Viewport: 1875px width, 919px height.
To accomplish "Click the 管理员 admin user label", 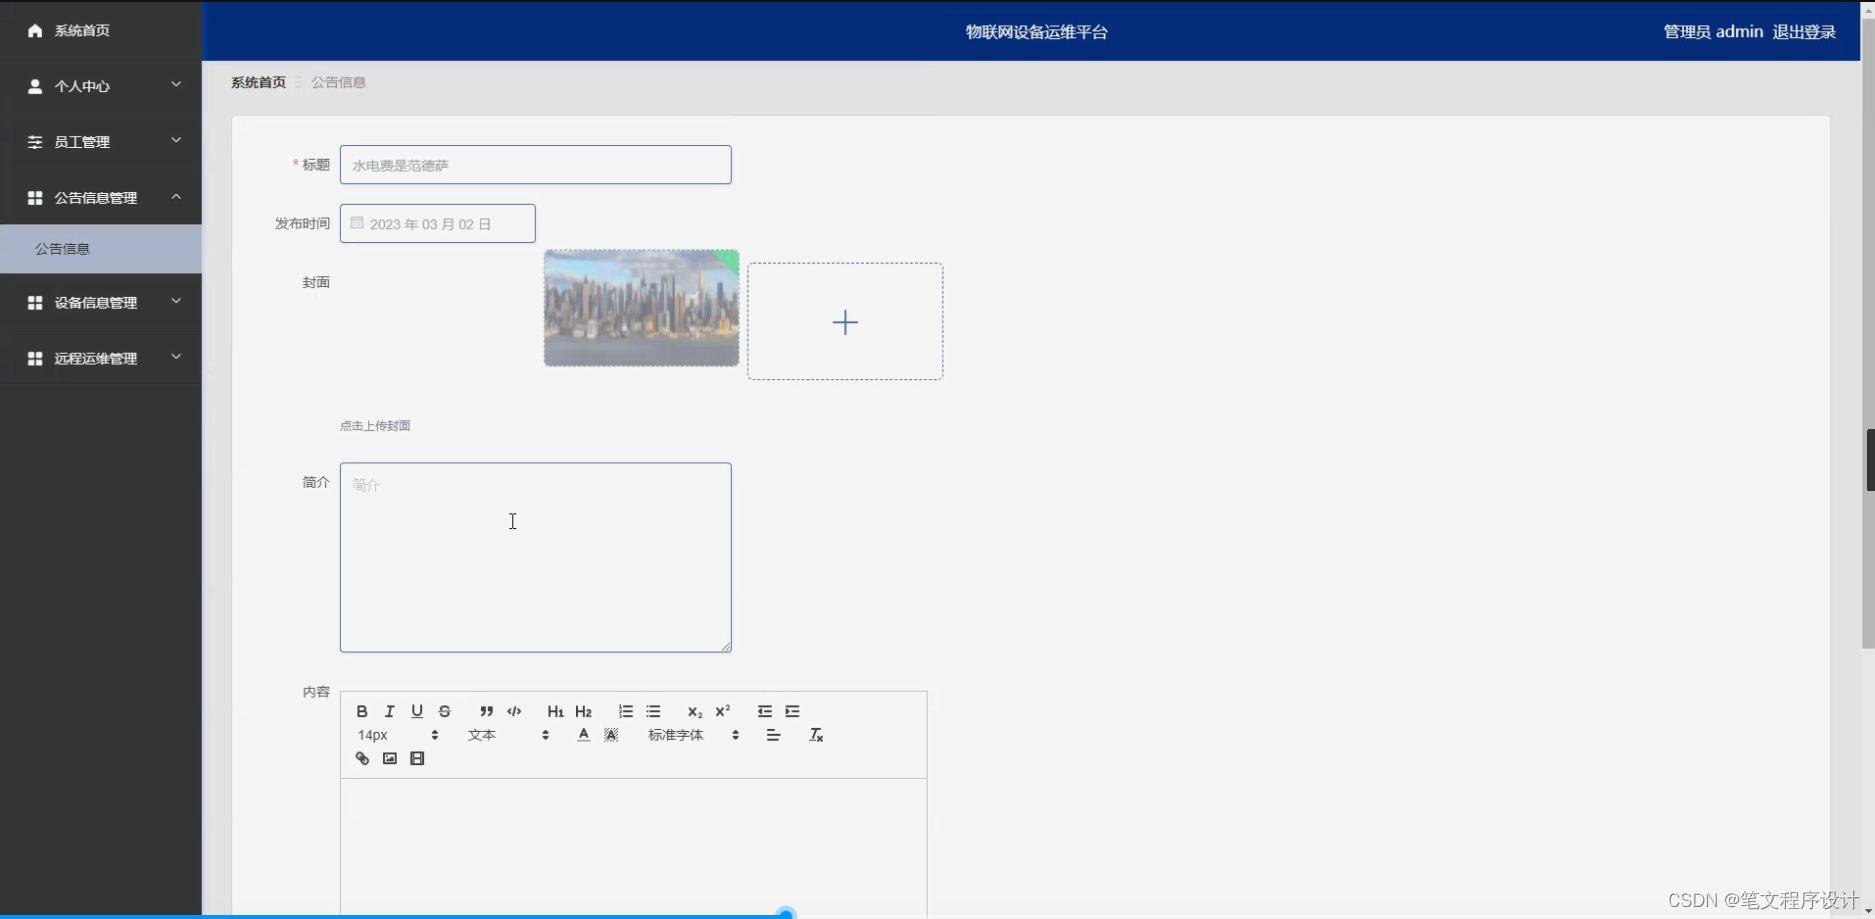I will [x=1713, y=32].
